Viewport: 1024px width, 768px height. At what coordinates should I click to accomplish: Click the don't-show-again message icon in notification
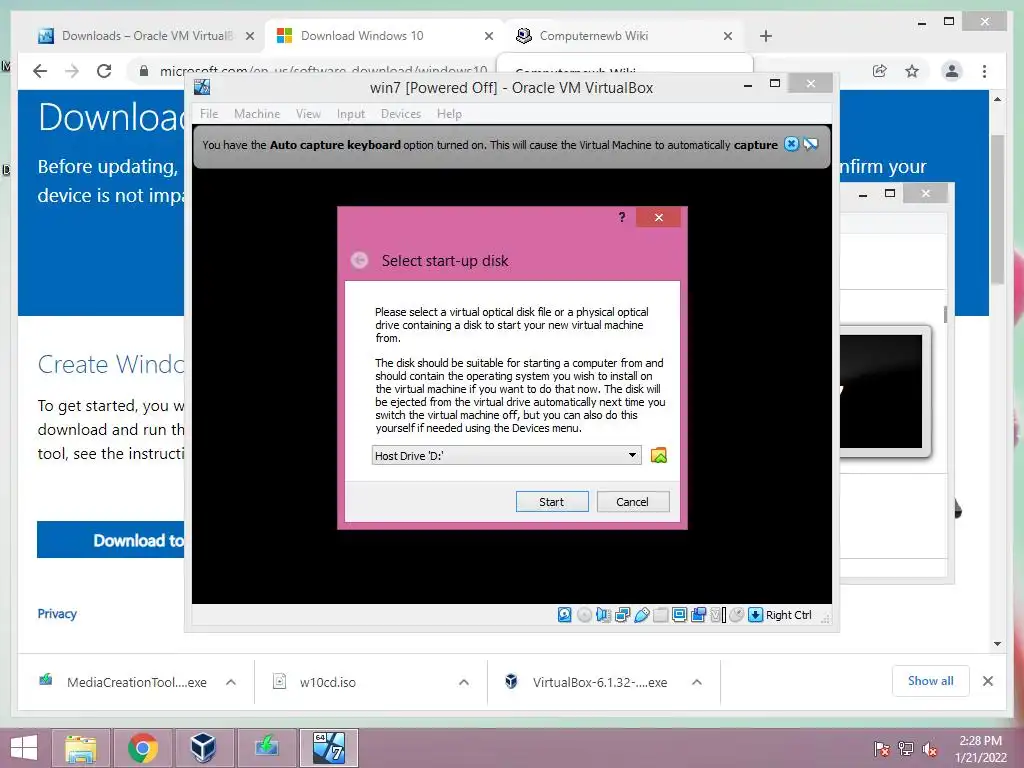pos(810,144)
